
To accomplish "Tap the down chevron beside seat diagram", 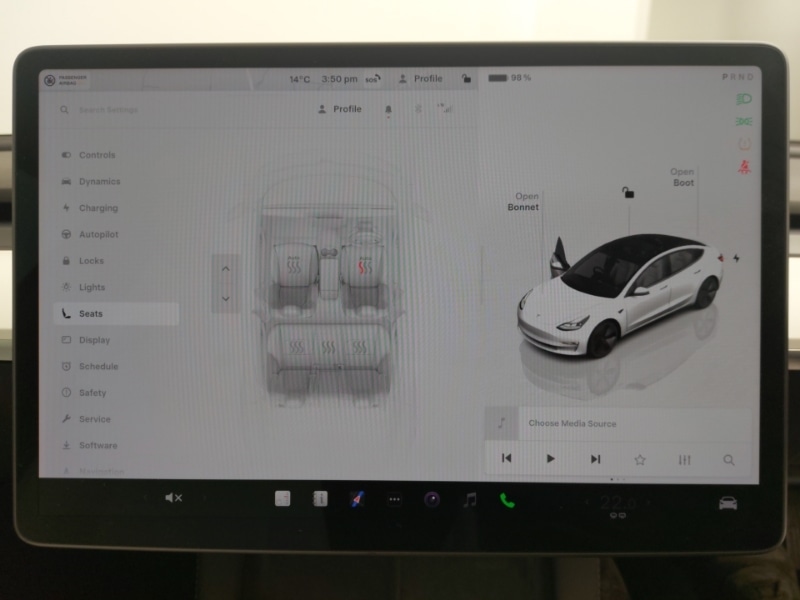I will coord(227,299).
